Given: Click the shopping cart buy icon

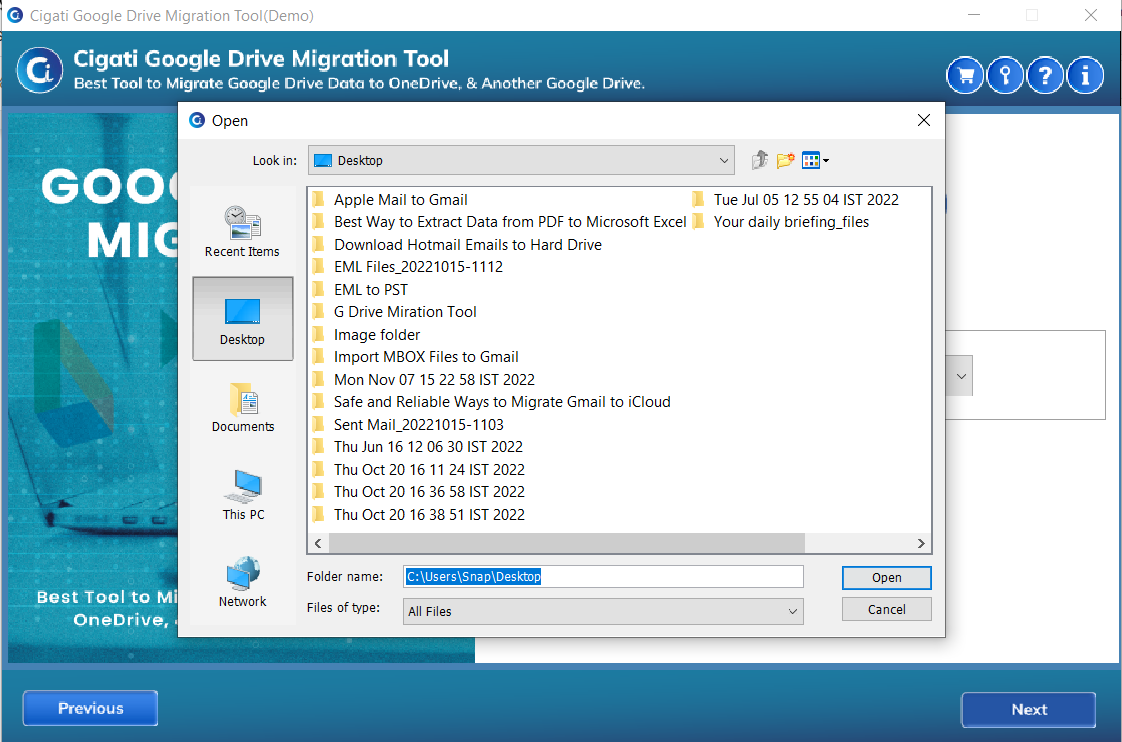Looking at the screenshot, I should point(965,75).
